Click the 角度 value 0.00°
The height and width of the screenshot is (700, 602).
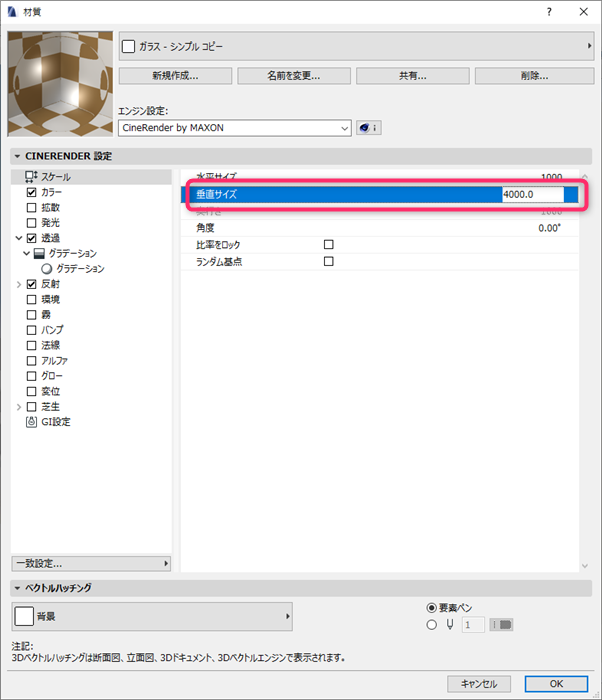[x=549, y=228]
